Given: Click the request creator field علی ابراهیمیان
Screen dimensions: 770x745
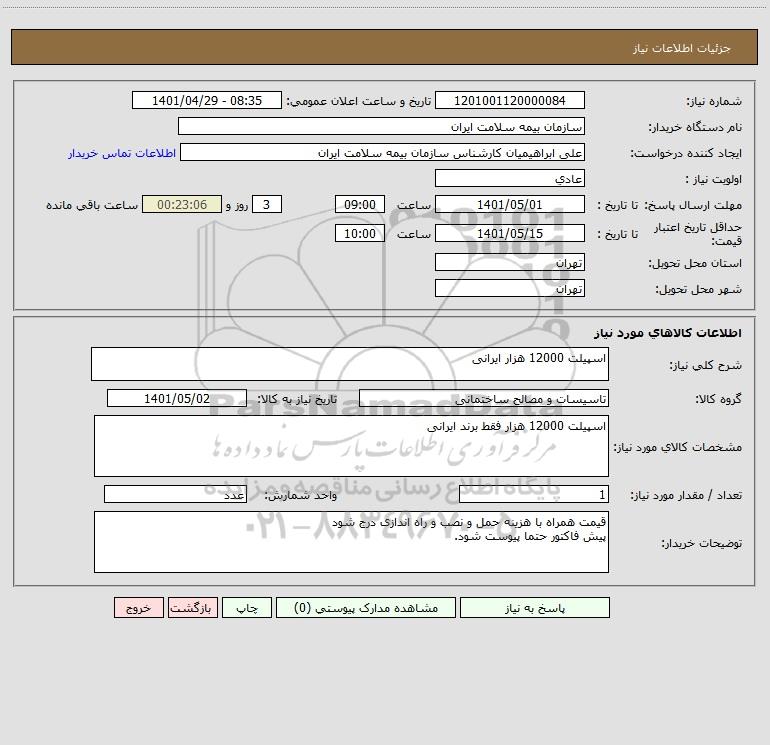Looking at the screenshot, I should [382, 152].
